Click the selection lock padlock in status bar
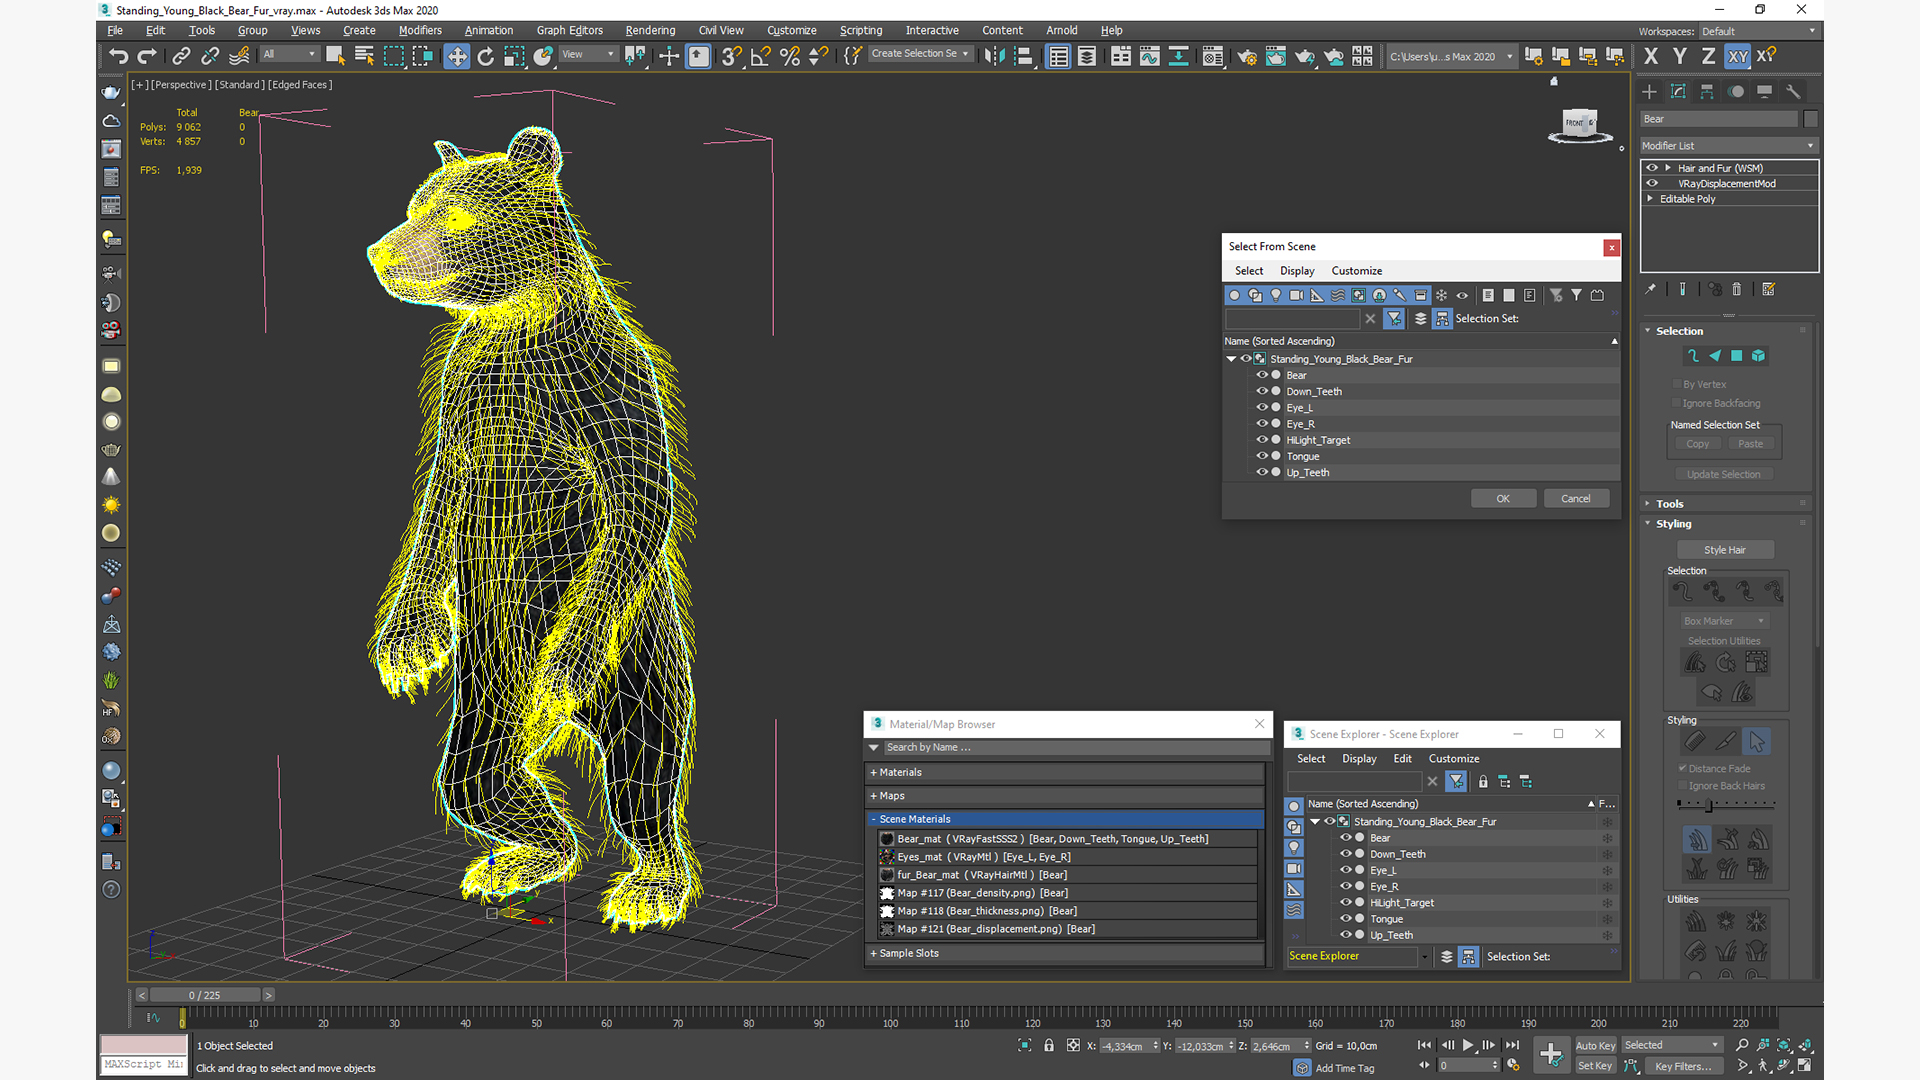Viewport: 1920px width, 1080px height. [1049, 1045]
